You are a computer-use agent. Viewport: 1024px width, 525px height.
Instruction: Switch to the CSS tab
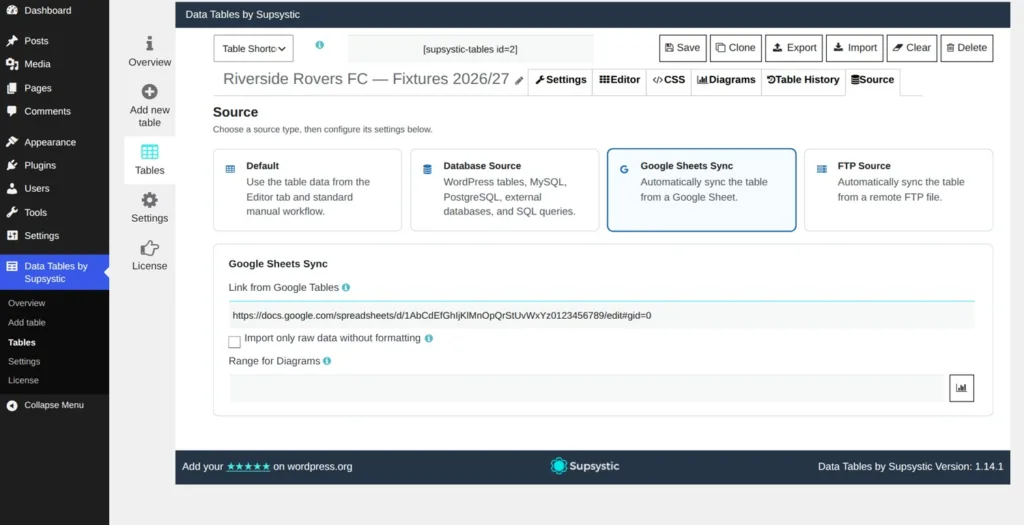669,80
